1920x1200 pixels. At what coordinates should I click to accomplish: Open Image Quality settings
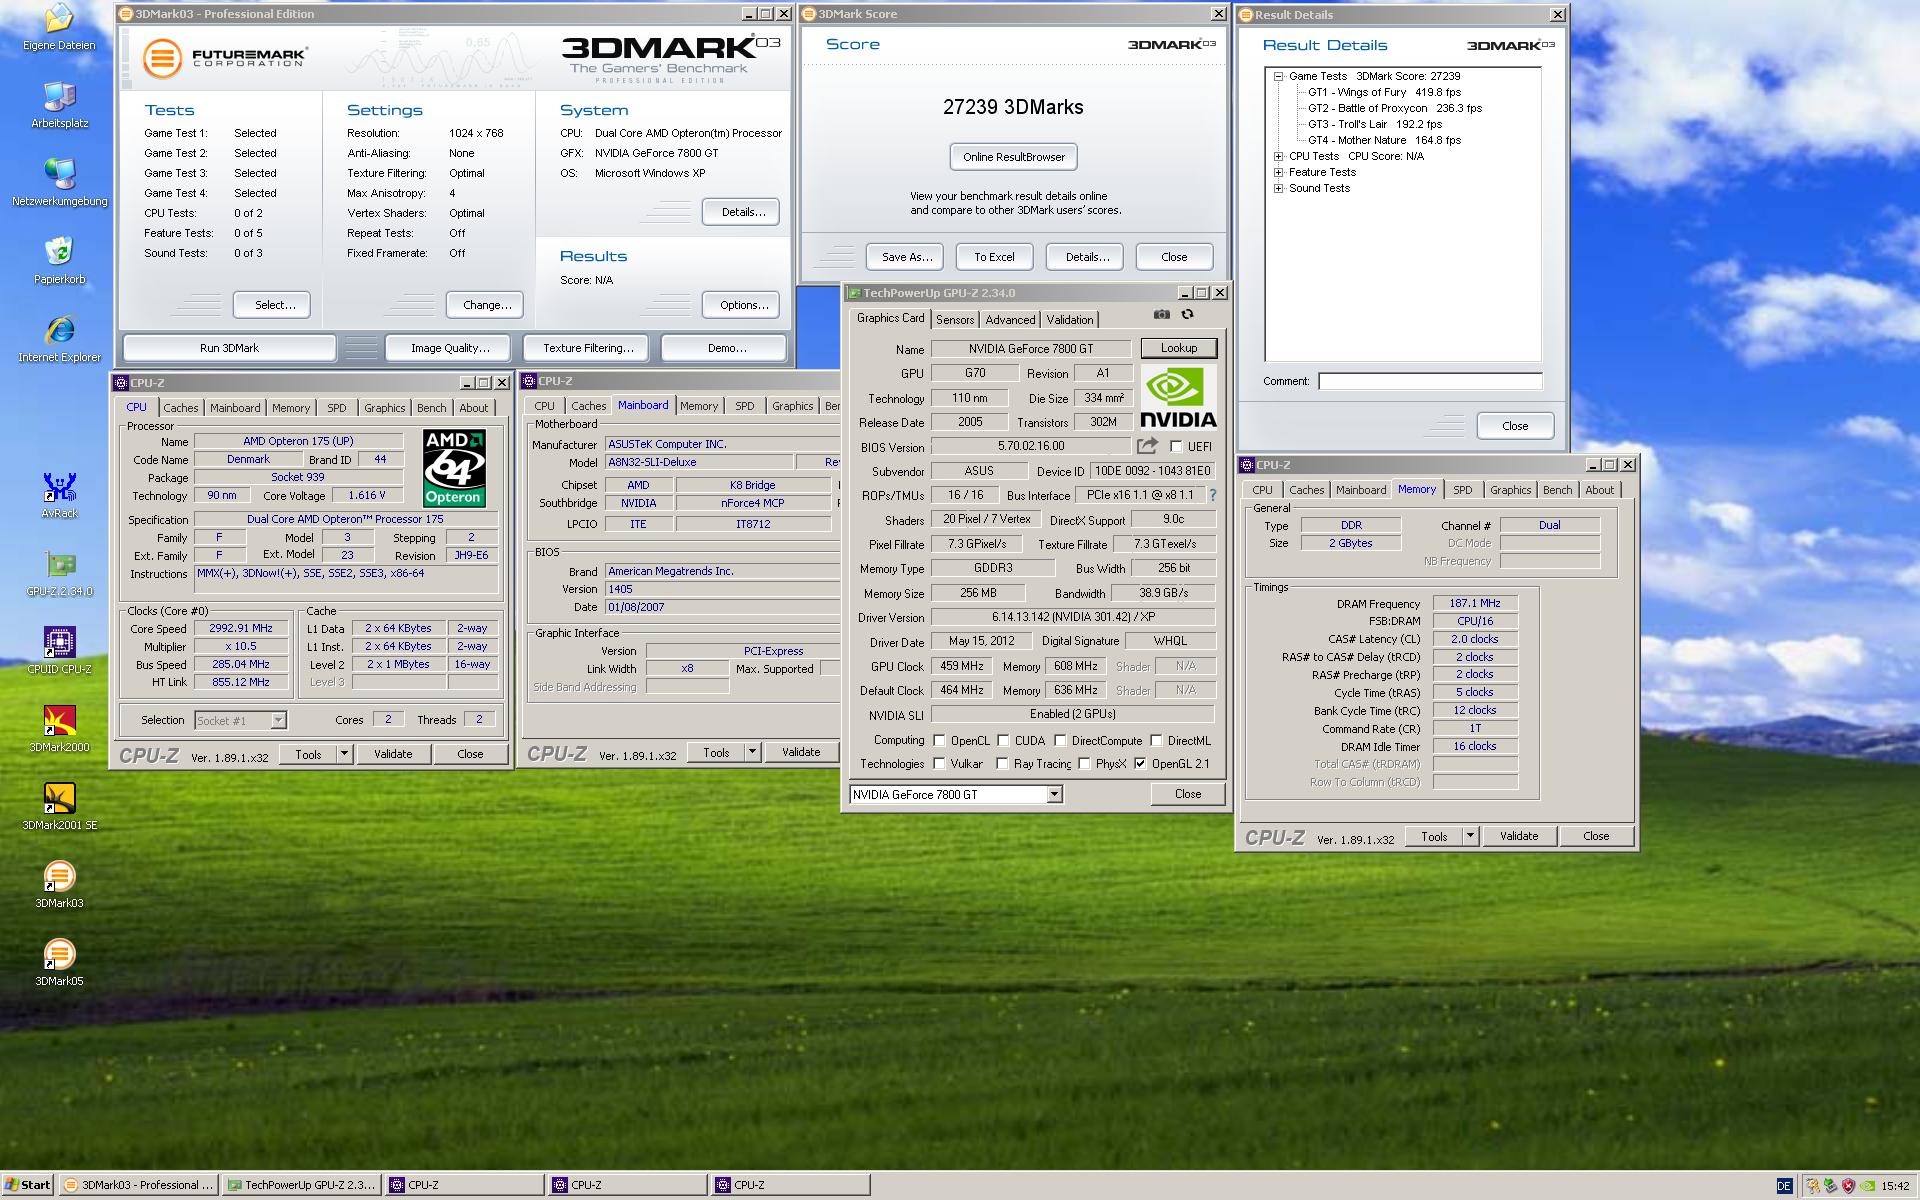450,348
